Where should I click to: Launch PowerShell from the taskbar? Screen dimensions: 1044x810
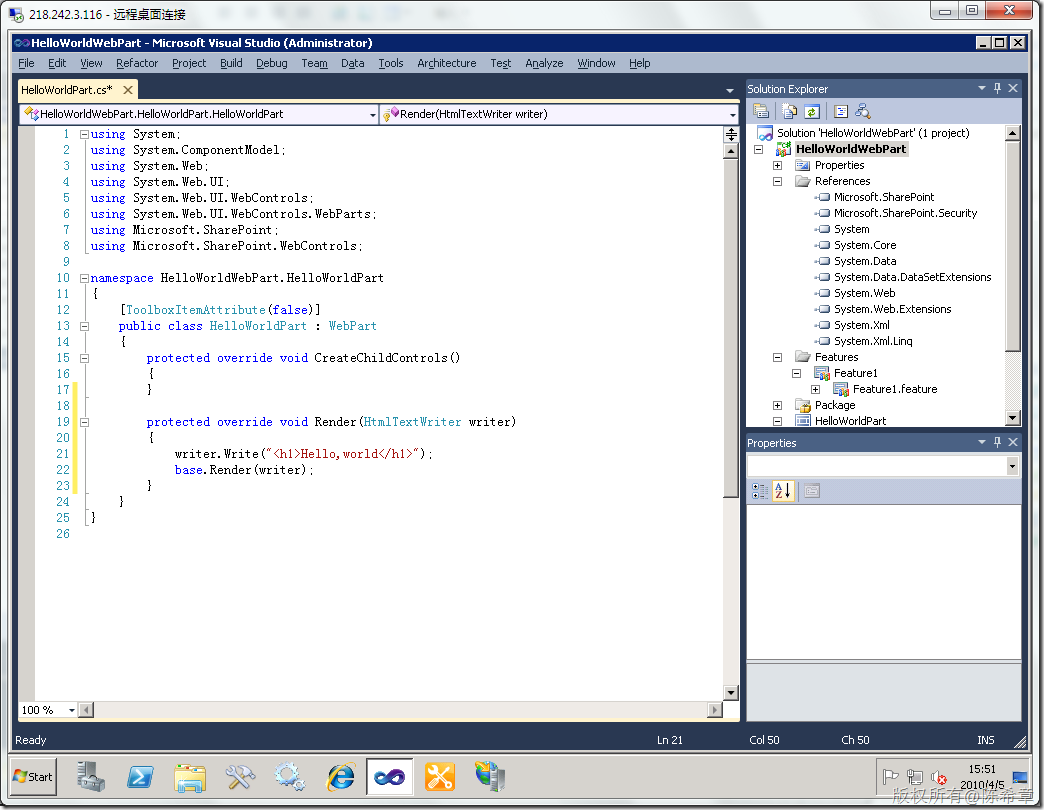(140, 777)
